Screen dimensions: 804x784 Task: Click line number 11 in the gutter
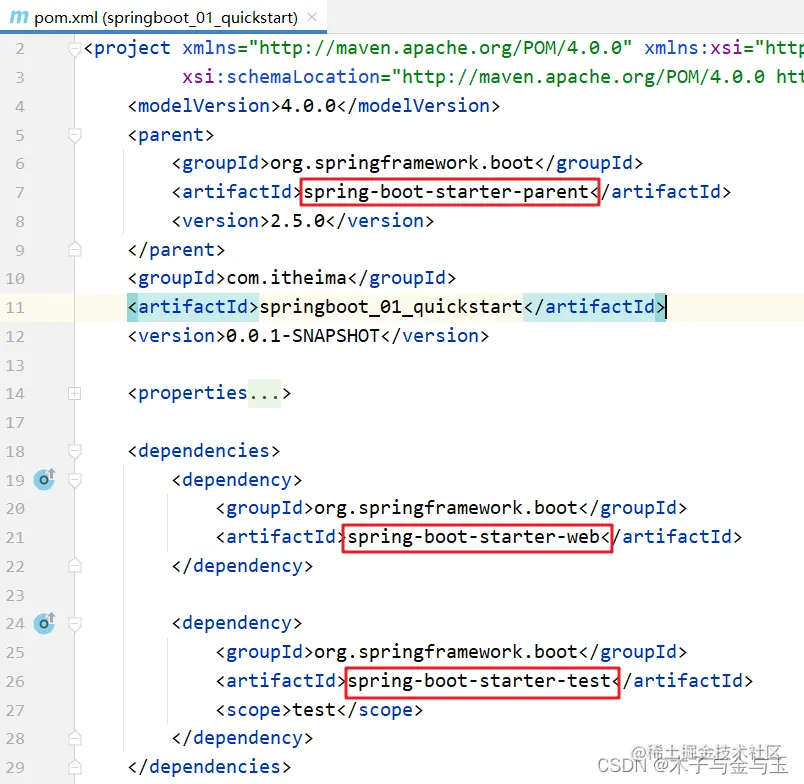coord(15,308)
